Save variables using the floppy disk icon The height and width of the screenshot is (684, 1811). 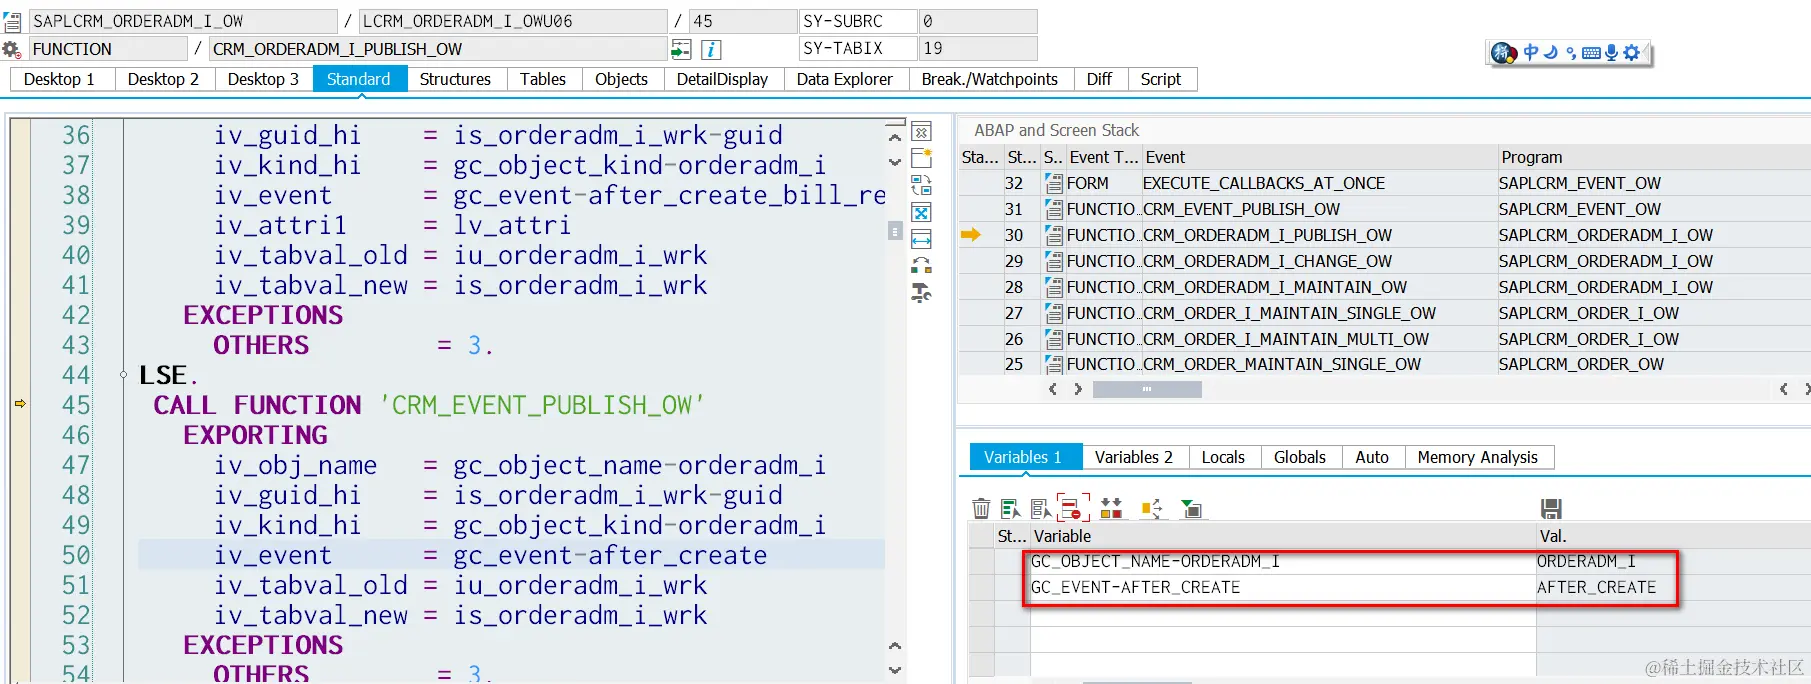pyautogui.click(x=1551, y=509)
